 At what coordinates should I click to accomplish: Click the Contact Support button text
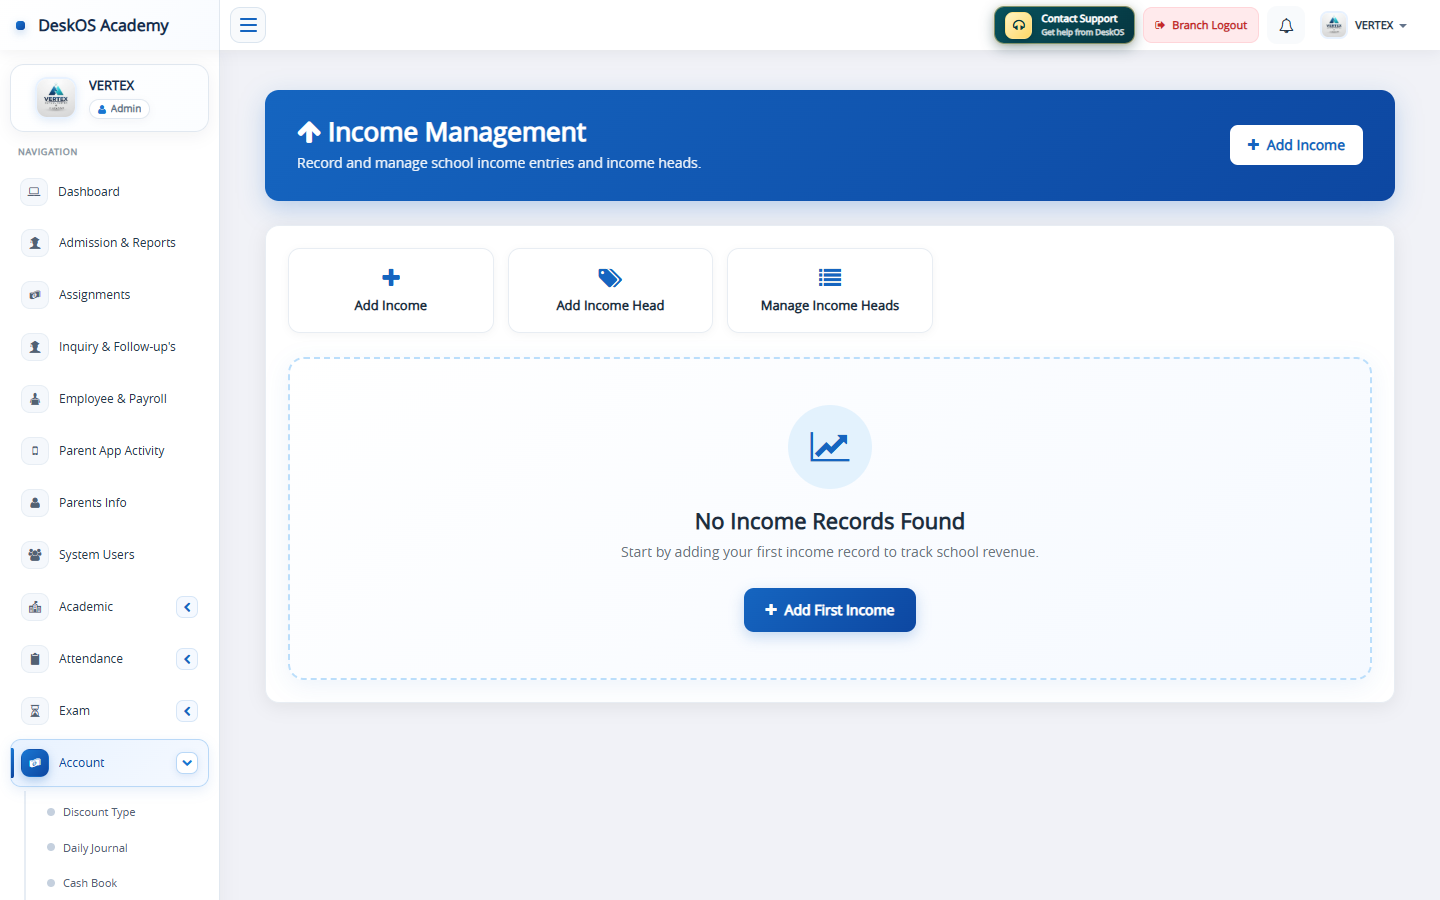(x=1079, y=19)
